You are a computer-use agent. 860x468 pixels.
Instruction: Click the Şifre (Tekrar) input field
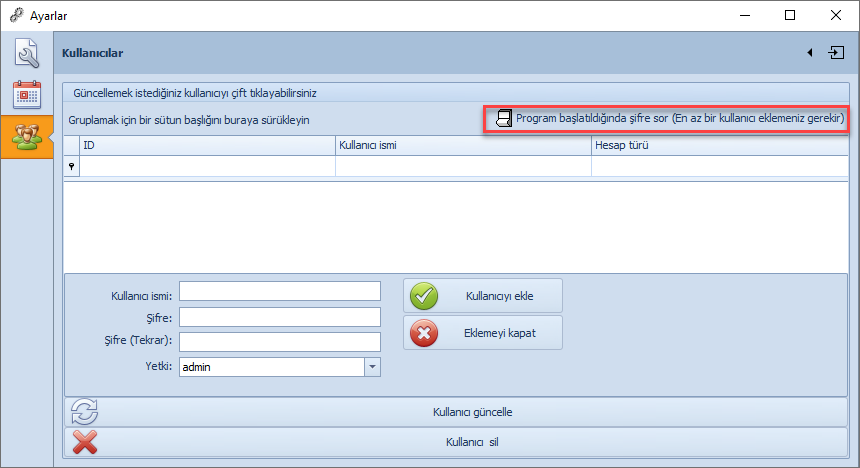click(x=280, y=342)
